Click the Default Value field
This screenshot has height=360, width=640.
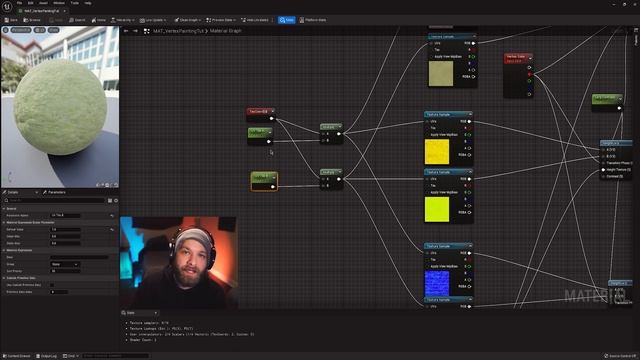coord(65,229)
